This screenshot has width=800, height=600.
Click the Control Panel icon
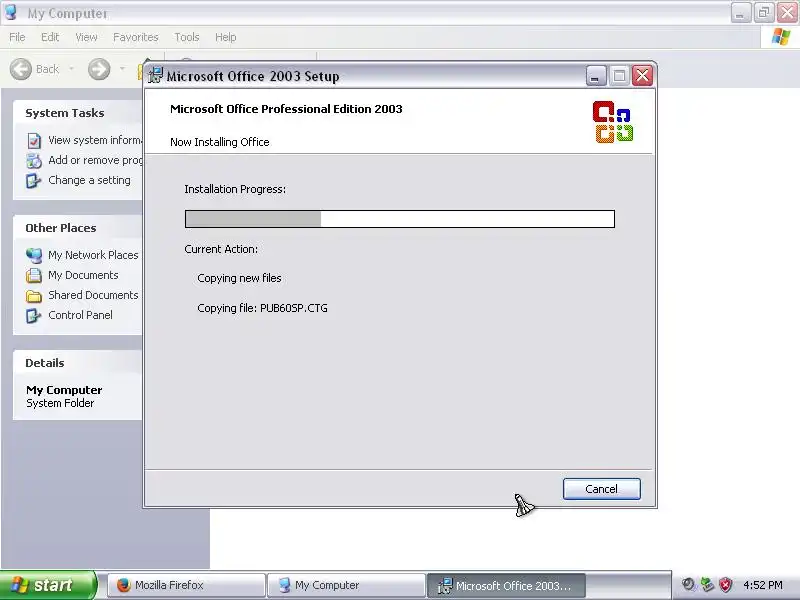click(x=34, y=315)
